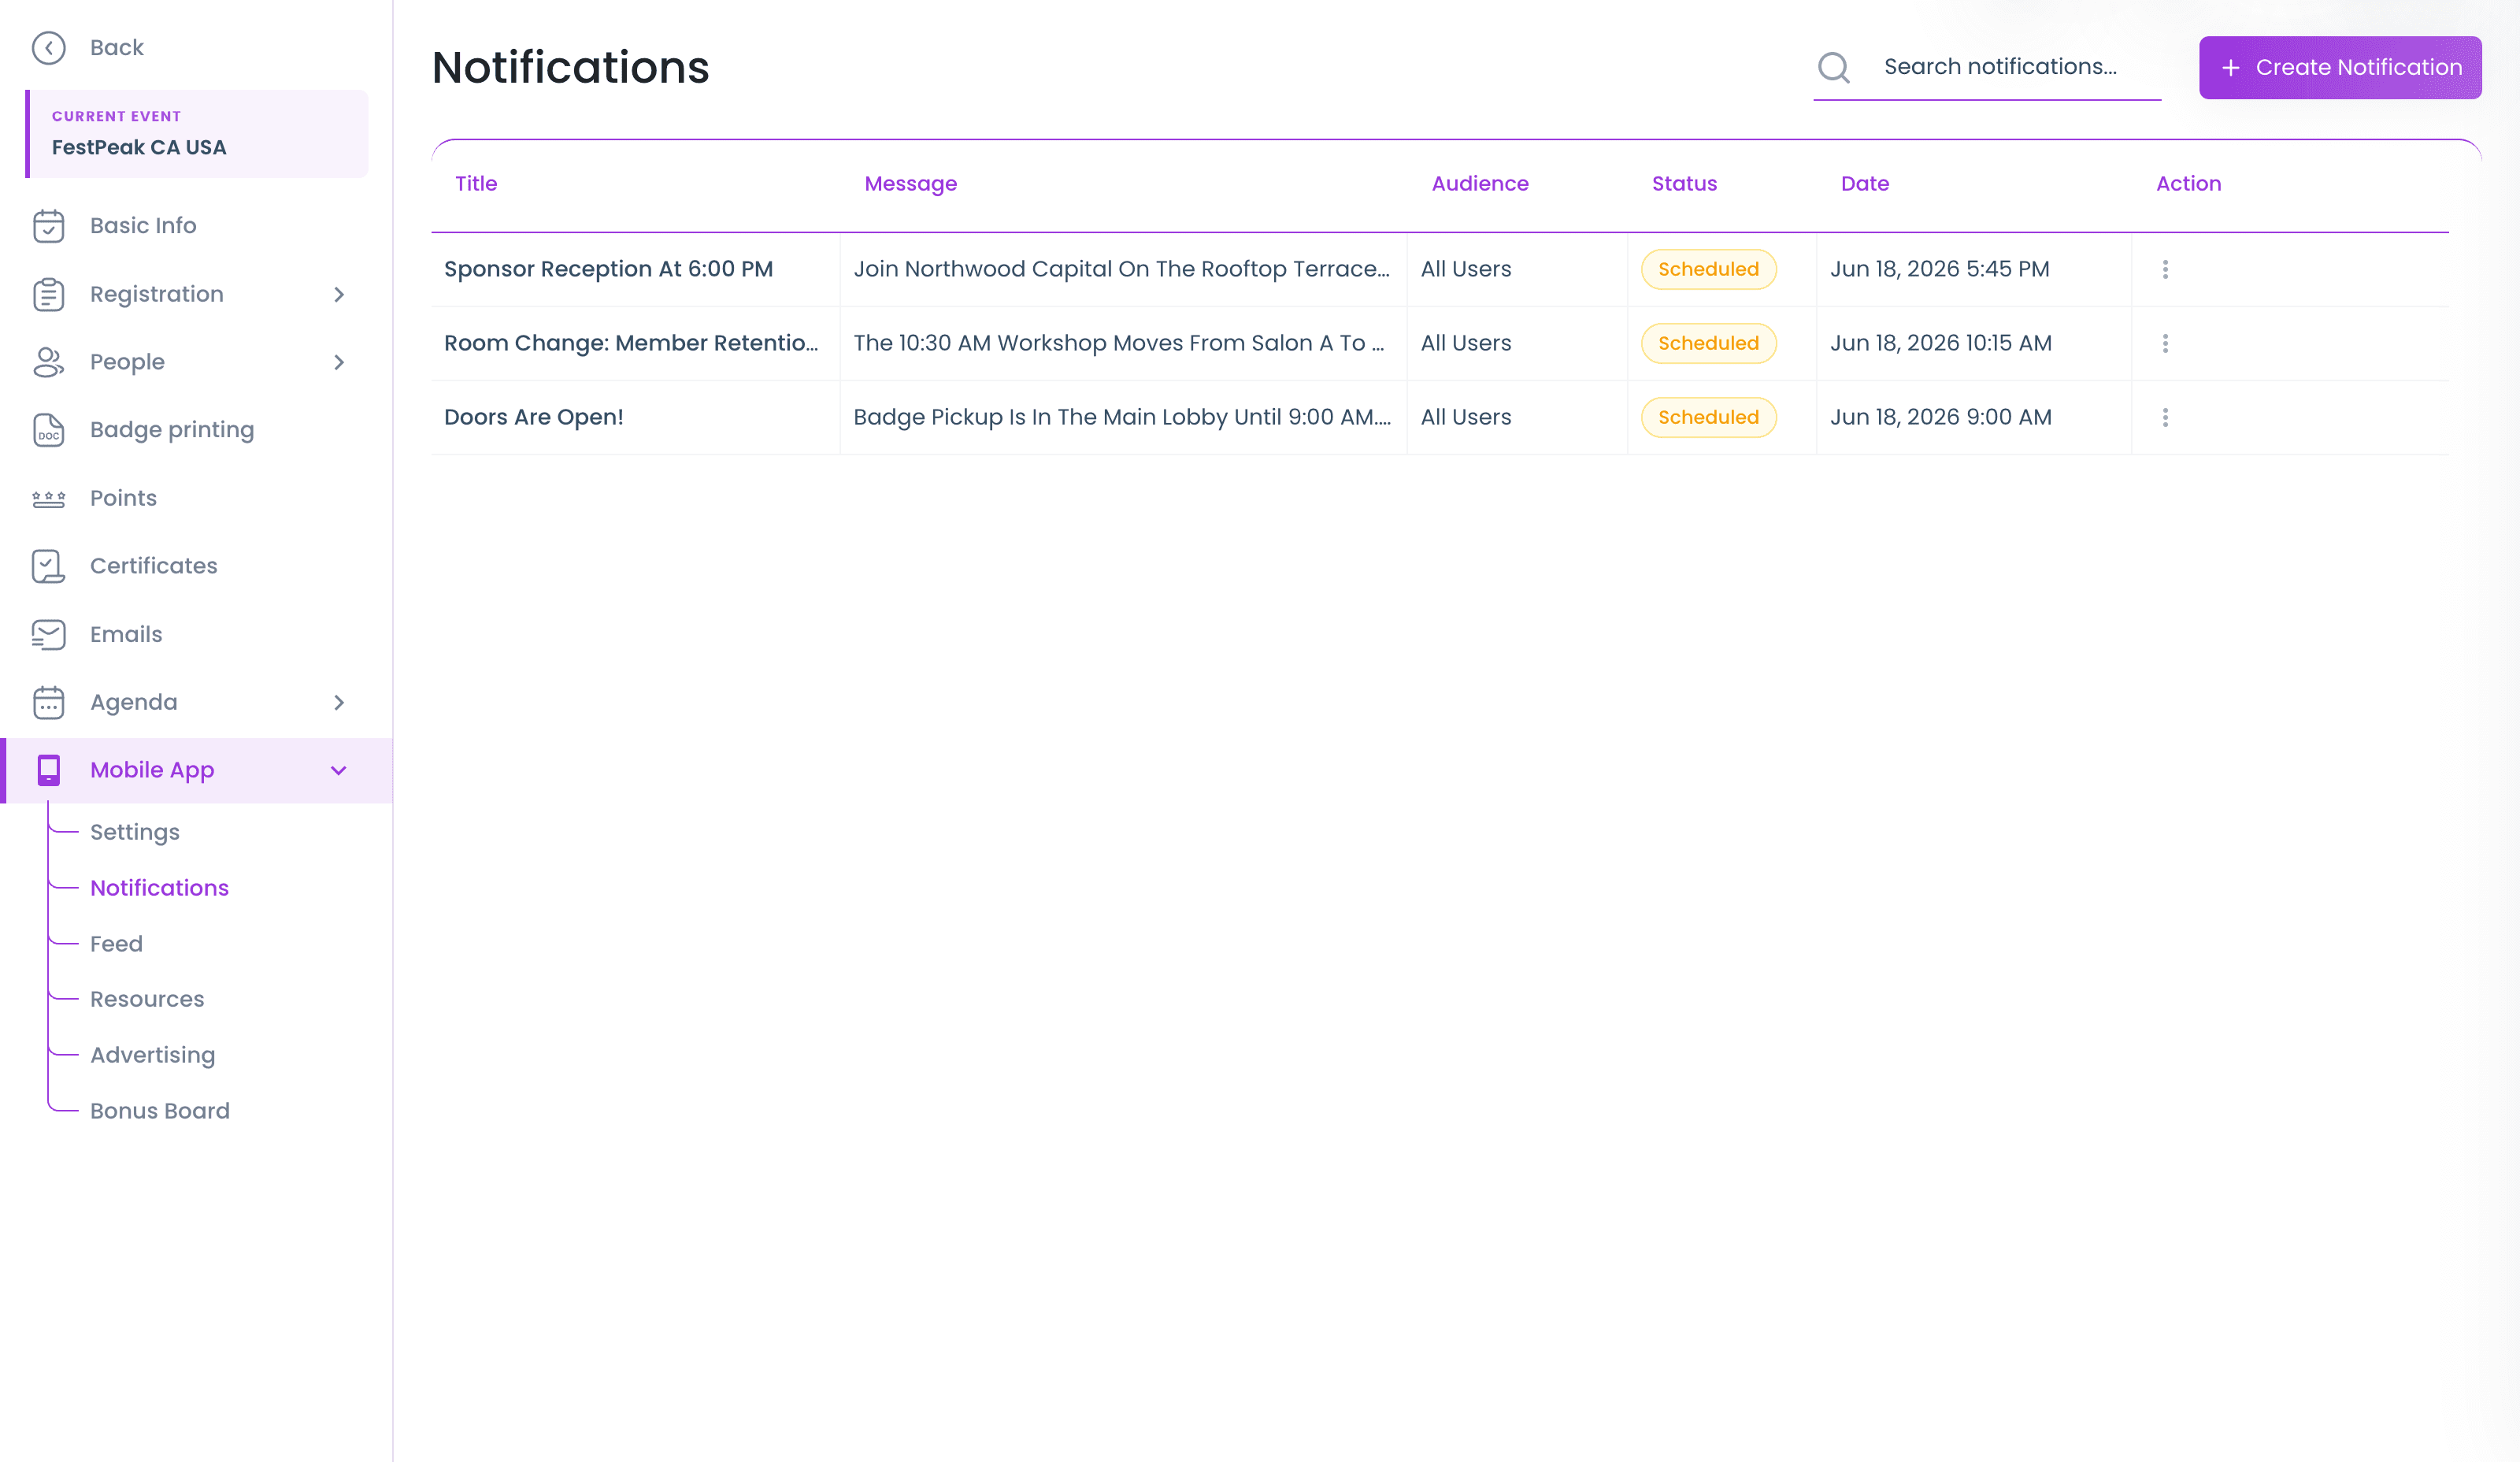The height and width of the screenshot is (1462, 2520).
Task: Click the Back link
Action: [x=117, y=48]
